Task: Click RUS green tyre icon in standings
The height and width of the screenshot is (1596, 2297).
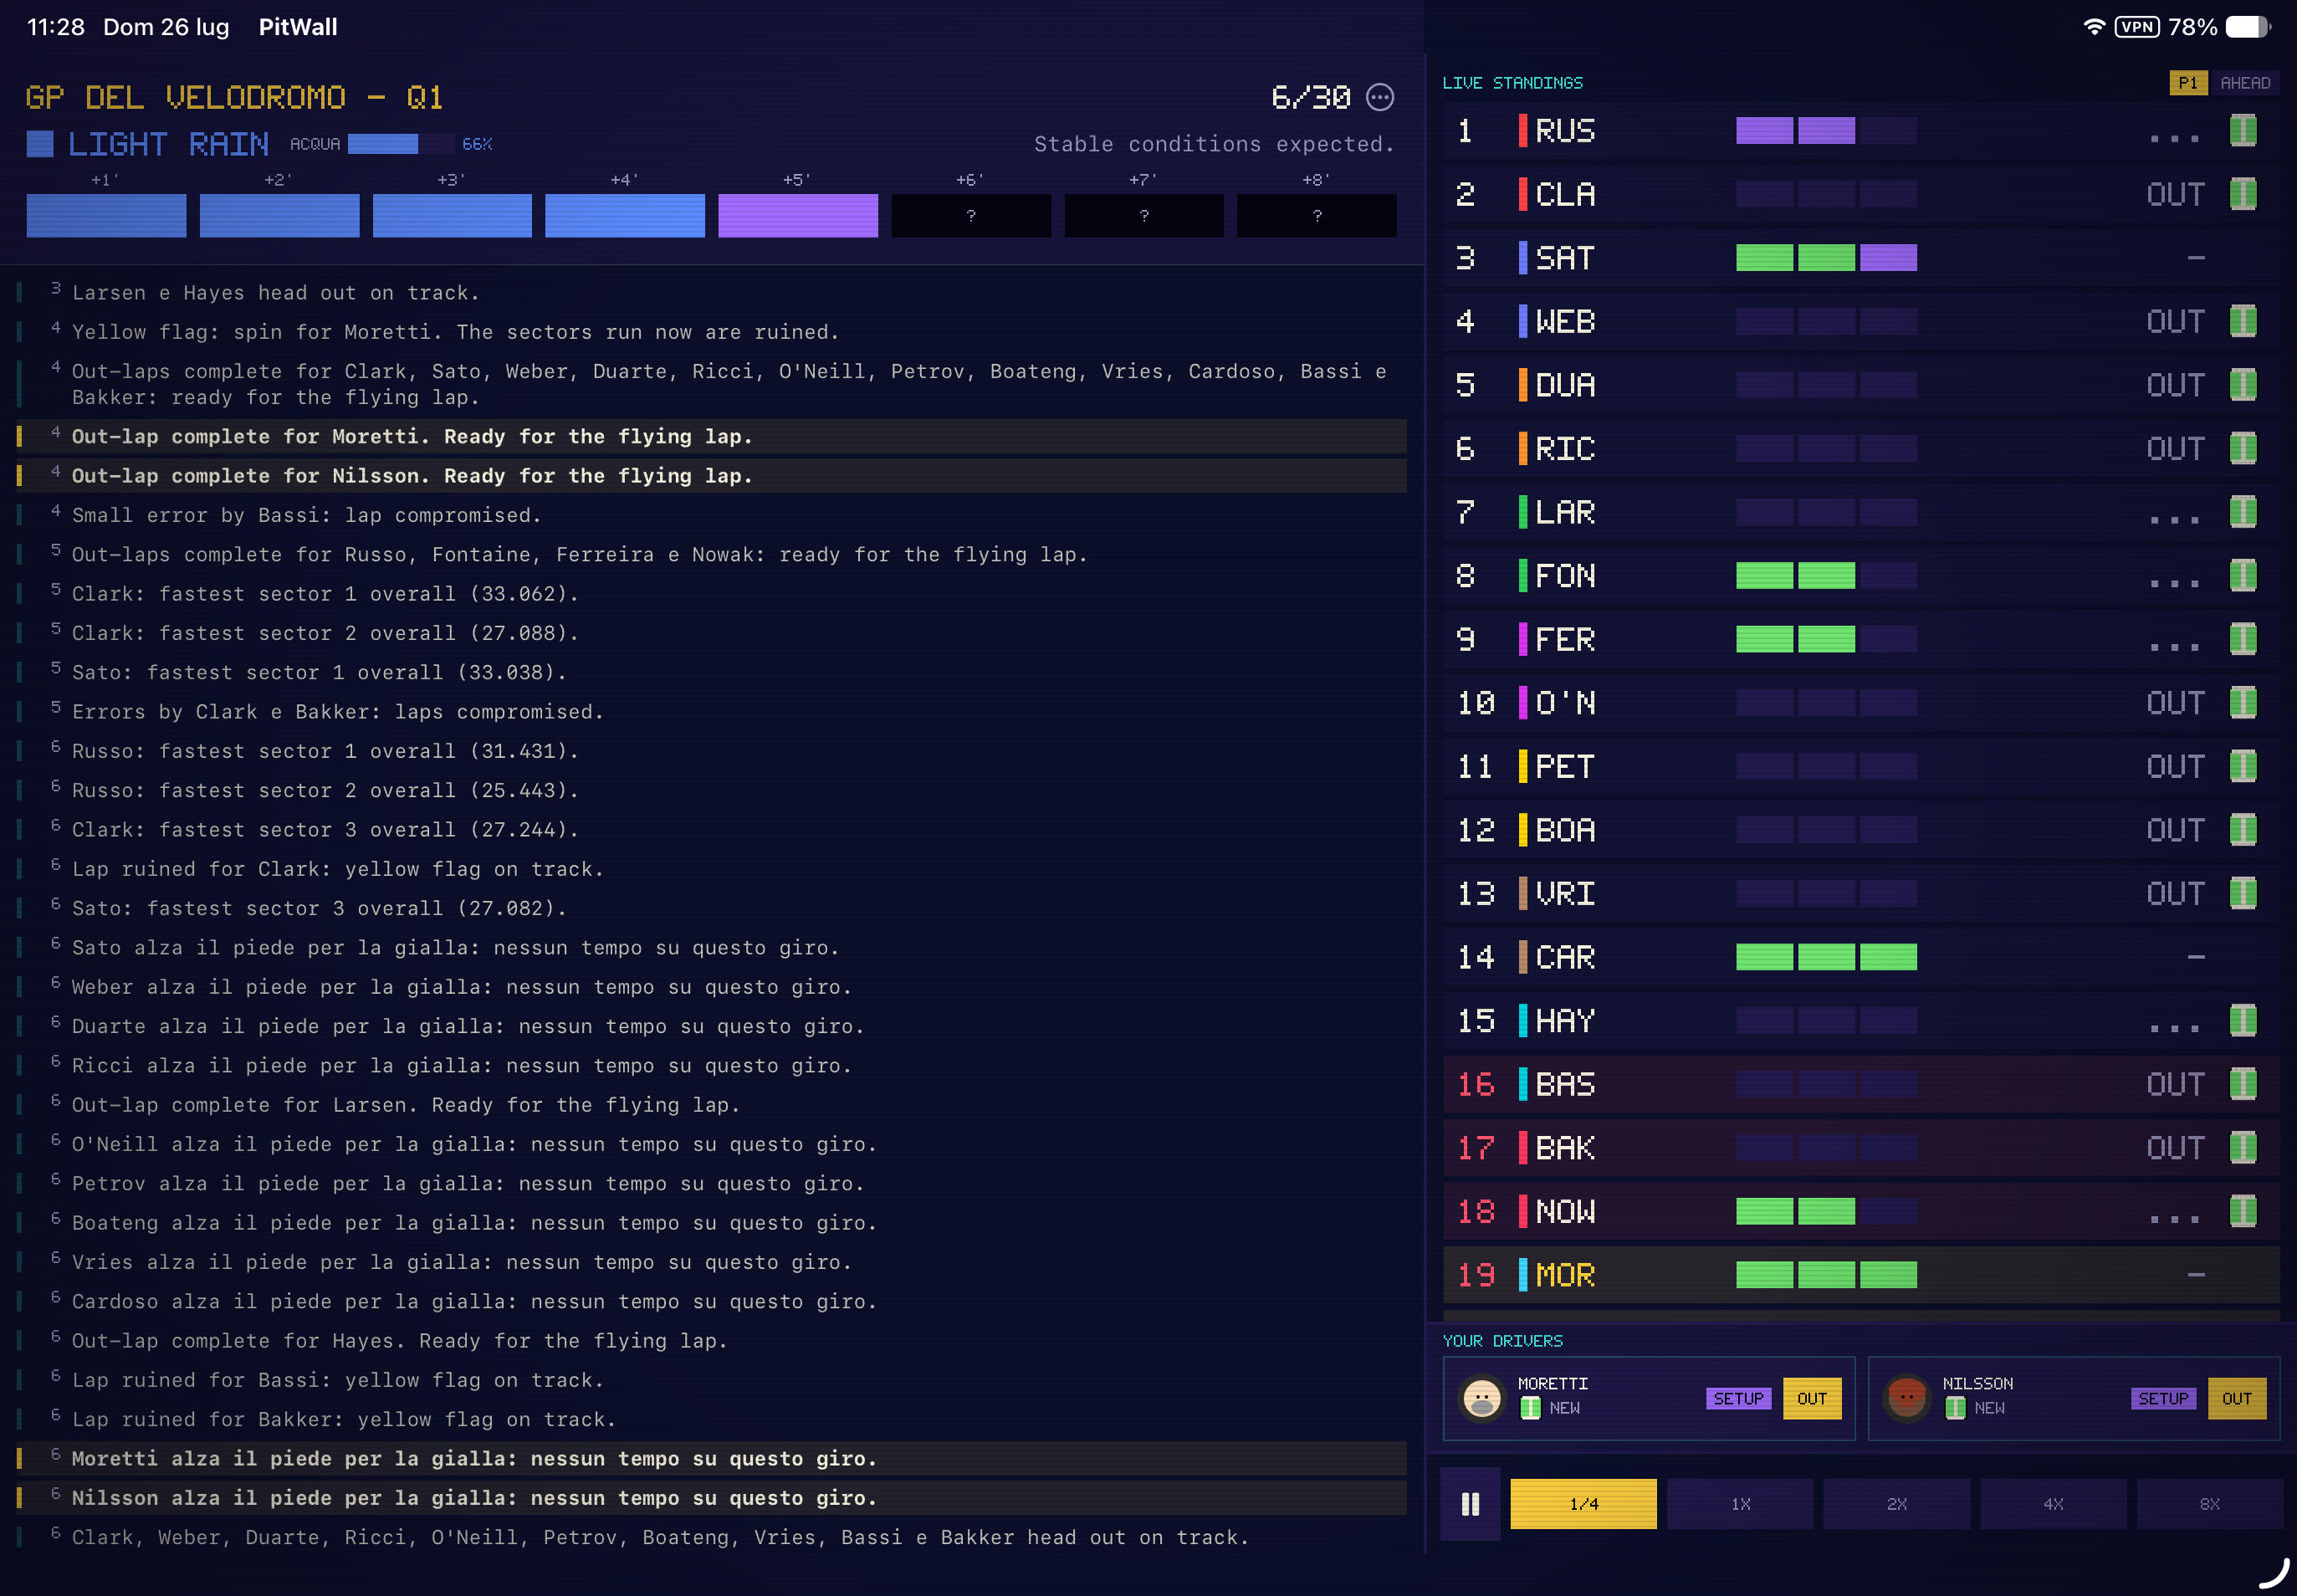Action: (2243, 130)
